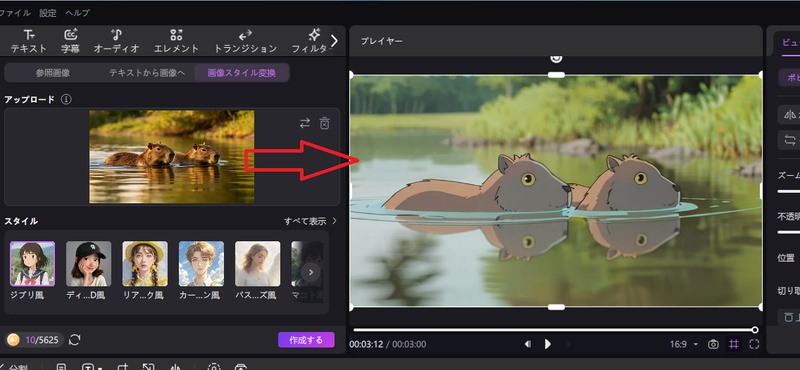Play the preview in the player
The image size is (800, 370).
(x=547, y=344)
